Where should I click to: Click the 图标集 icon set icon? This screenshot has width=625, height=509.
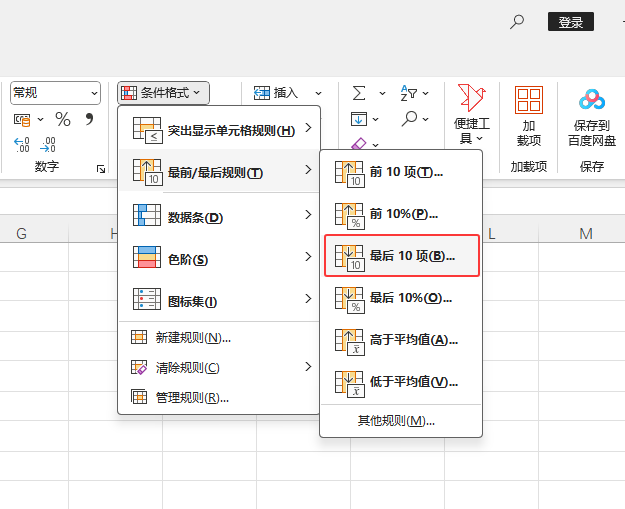(147, 299)
